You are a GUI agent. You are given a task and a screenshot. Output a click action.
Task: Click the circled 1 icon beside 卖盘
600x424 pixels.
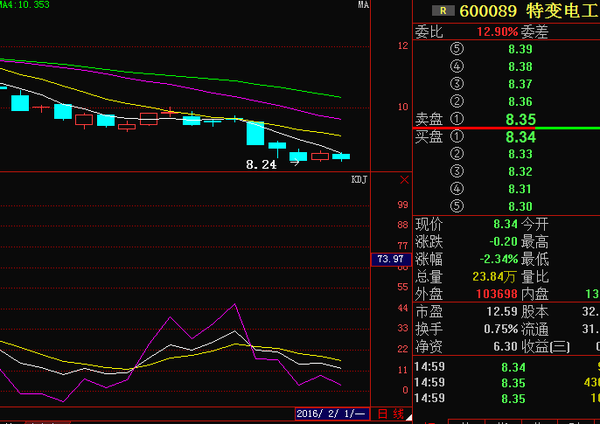coord(457,119)
